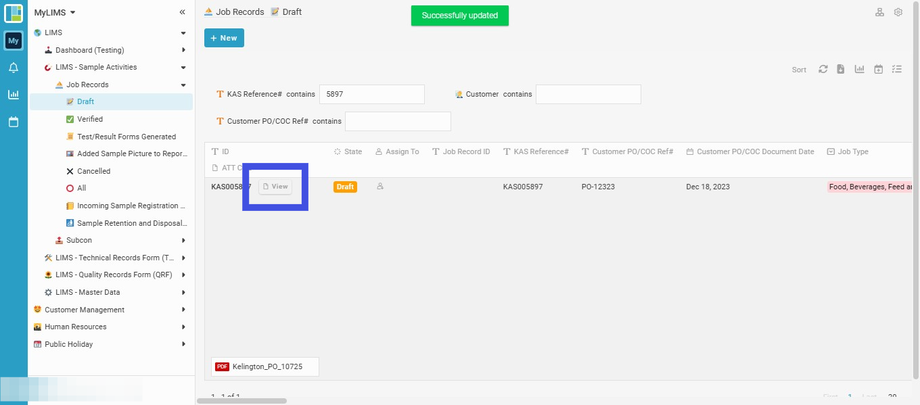Viewport: 920px width, 405px height.
Task: Export records with the file download icon
Action: [x=841, y=69]
